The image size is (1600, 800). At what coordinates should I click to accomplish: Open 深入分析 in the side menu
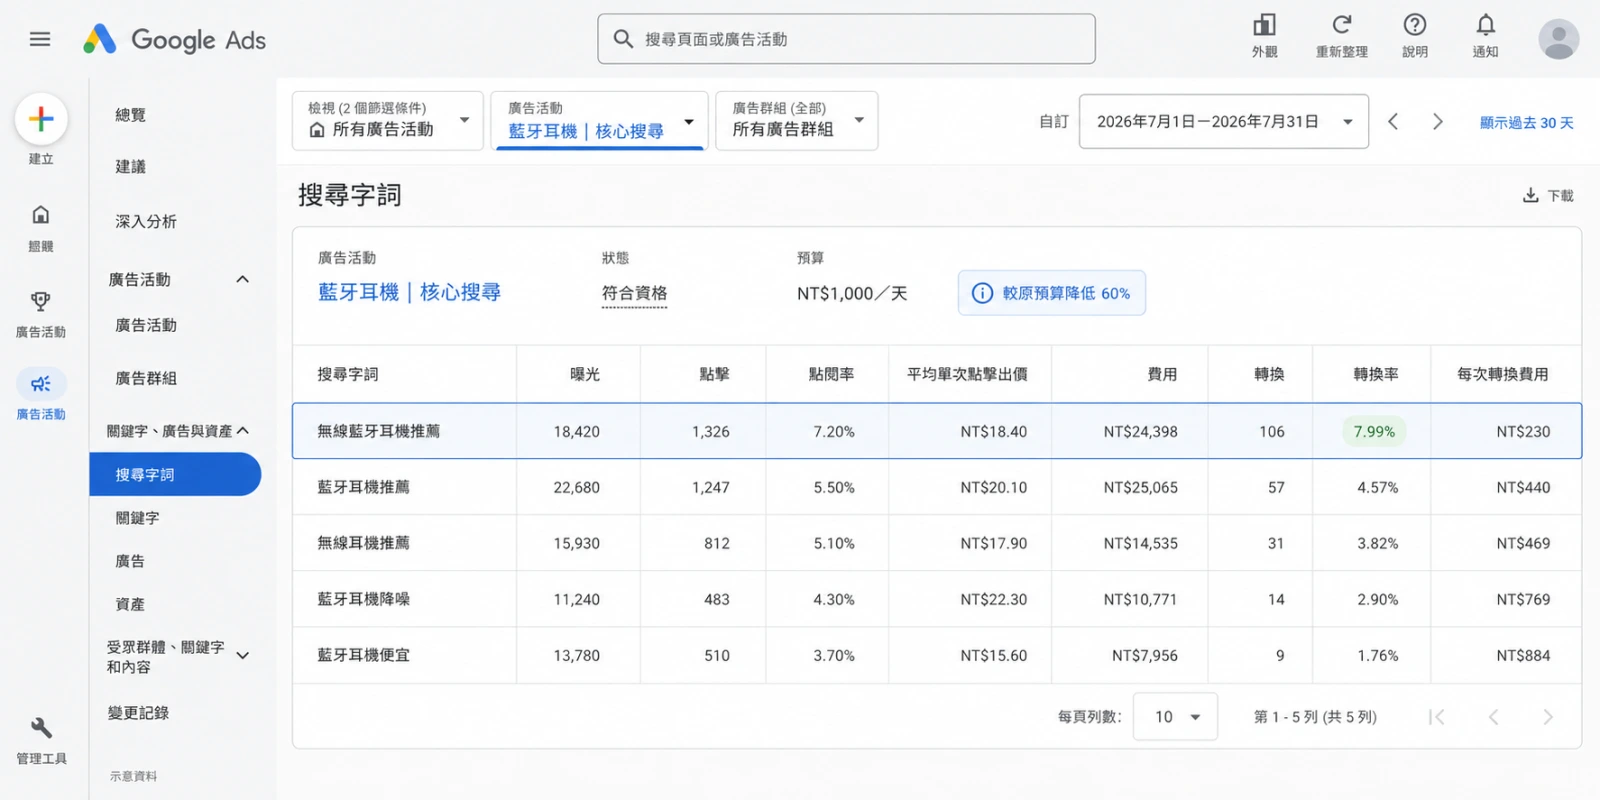point(146,222)
